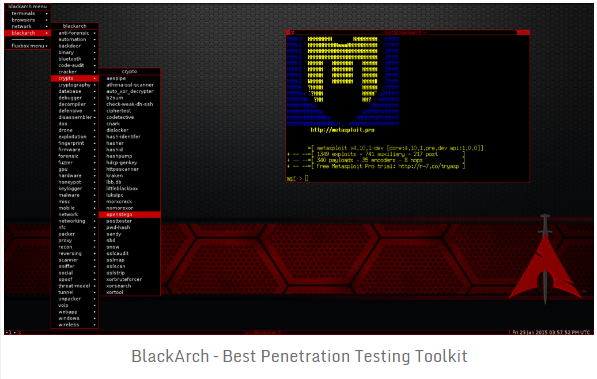Open the mobile category
The image size is (597, 379).
click(x=75, y=208)
